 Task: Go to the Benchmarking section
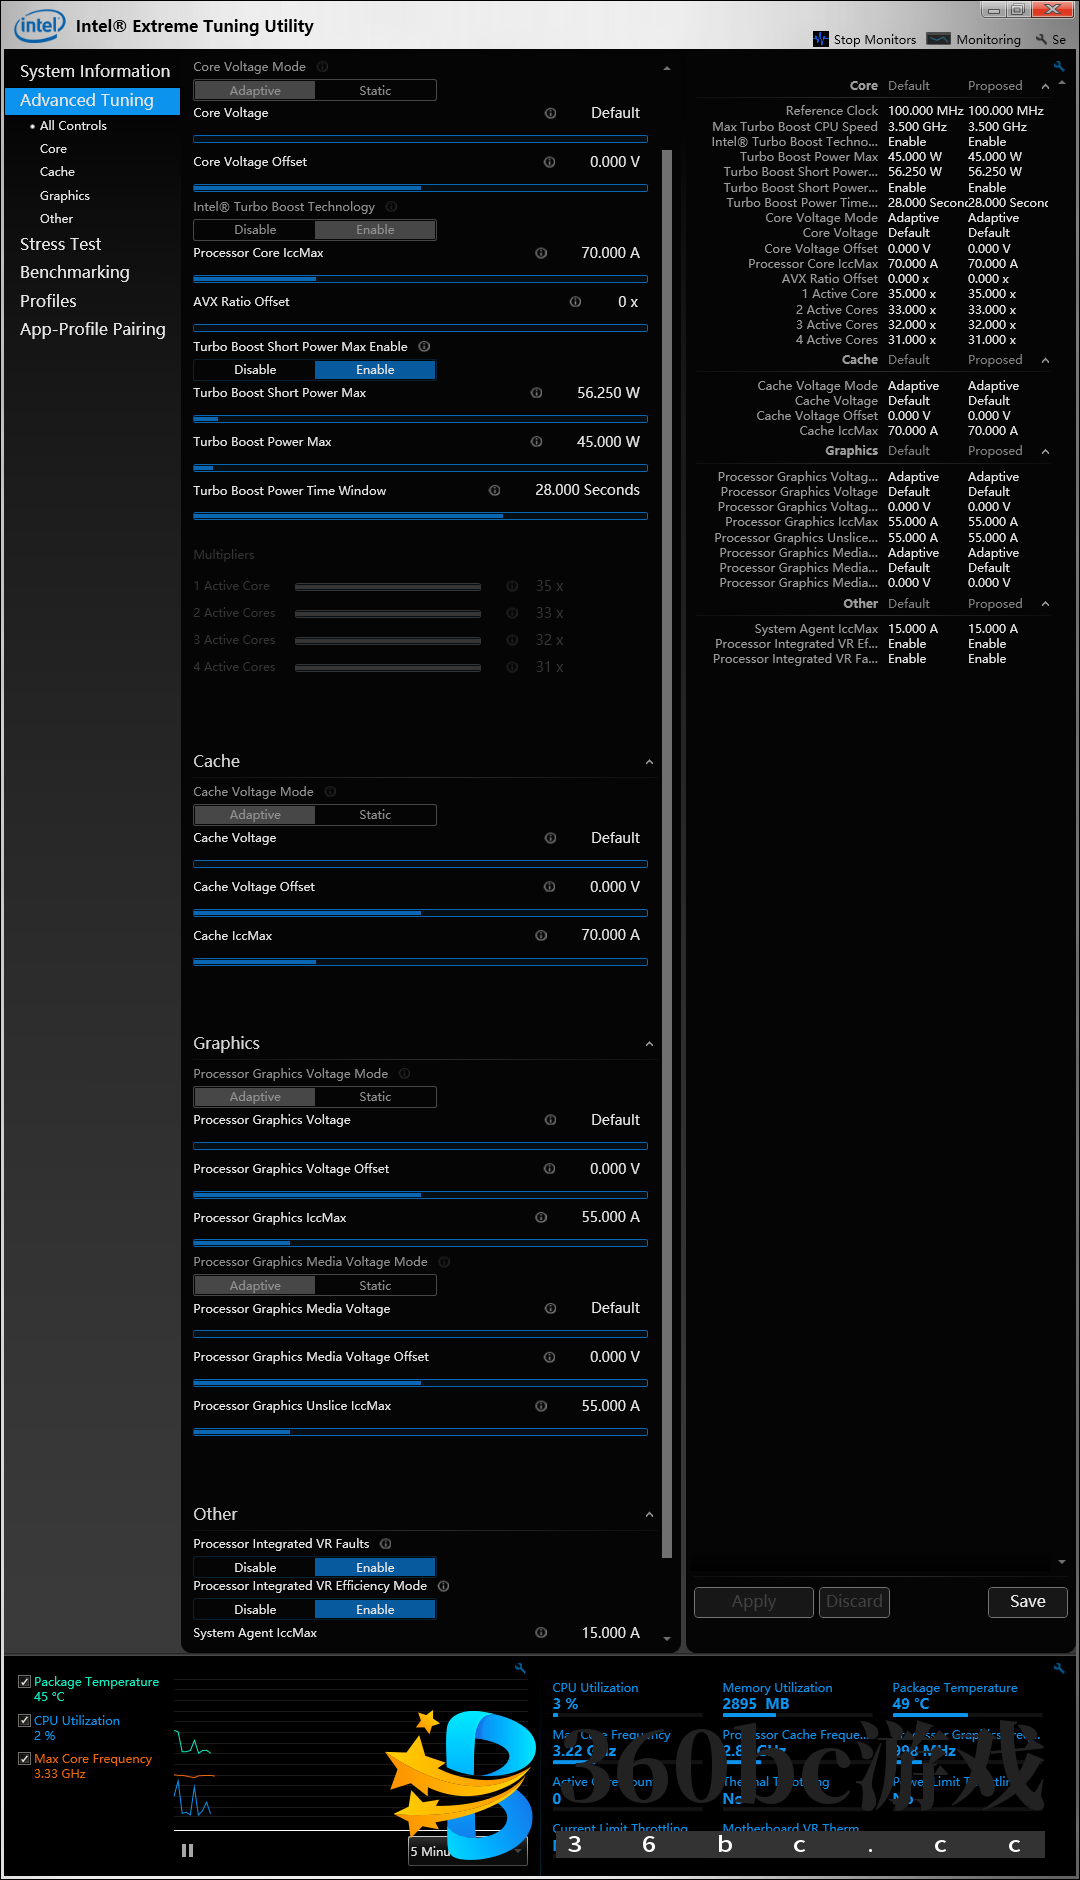(75, 272)
